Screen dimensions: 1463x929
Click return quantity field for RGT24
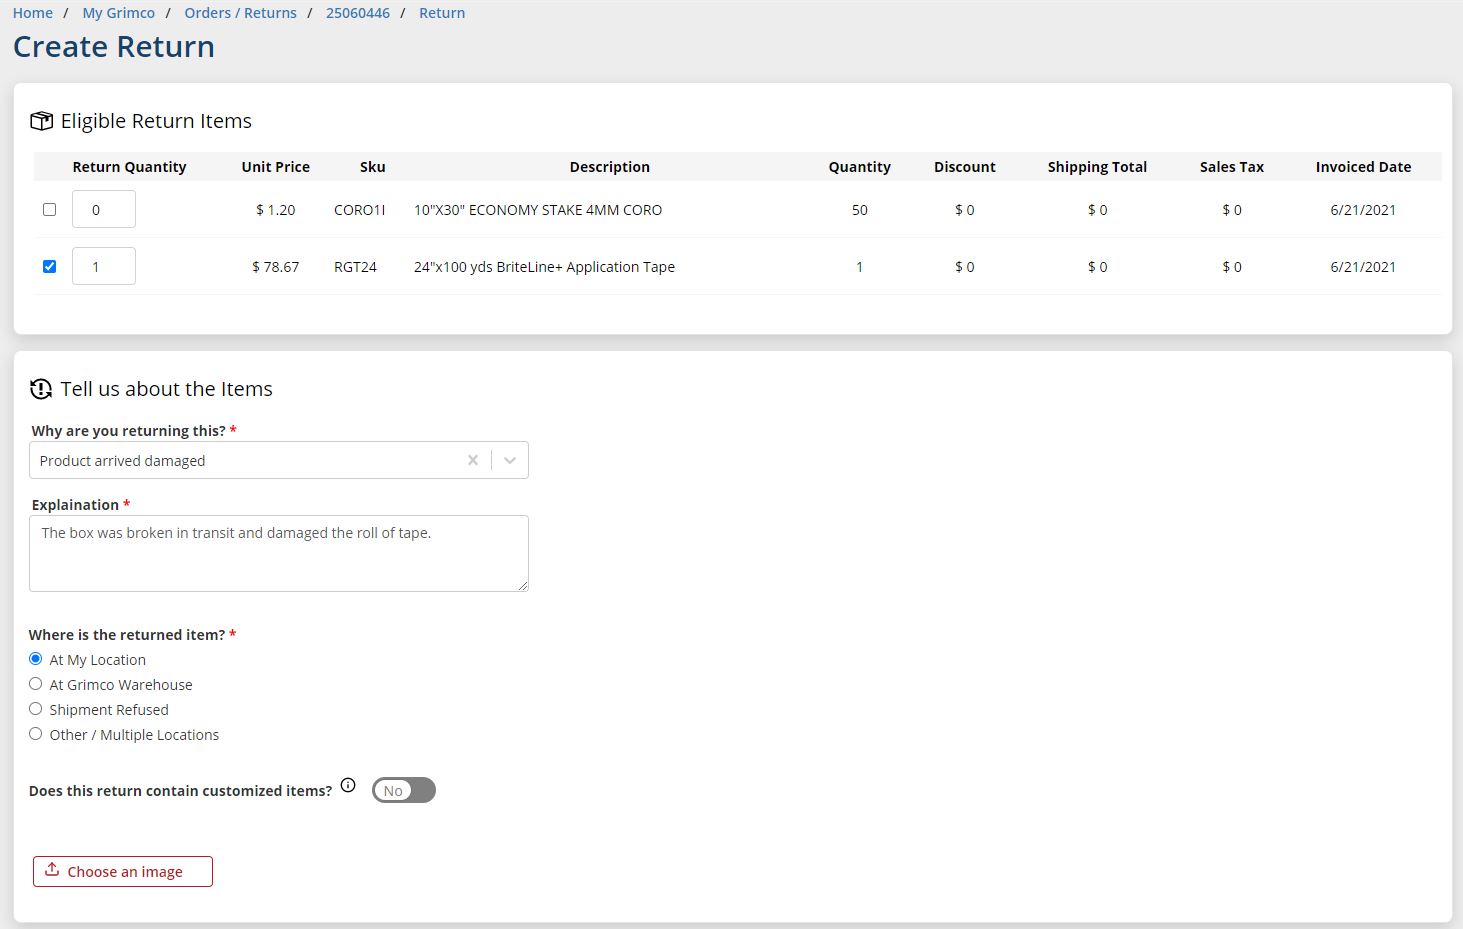point(104,267)
